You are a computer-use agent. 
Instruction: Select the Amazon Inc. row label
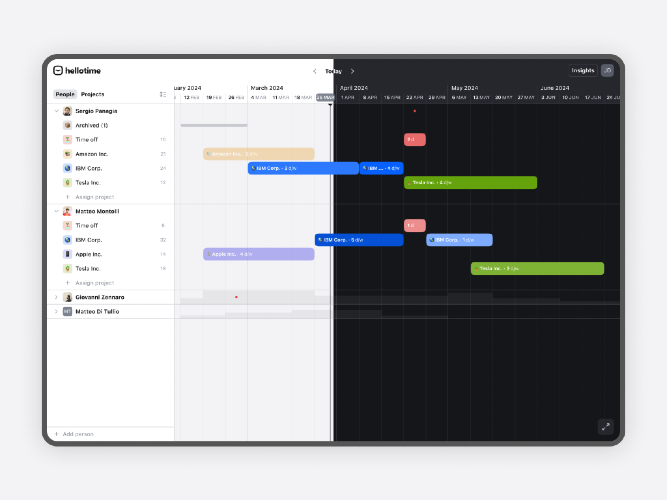(x=91, y=154)
